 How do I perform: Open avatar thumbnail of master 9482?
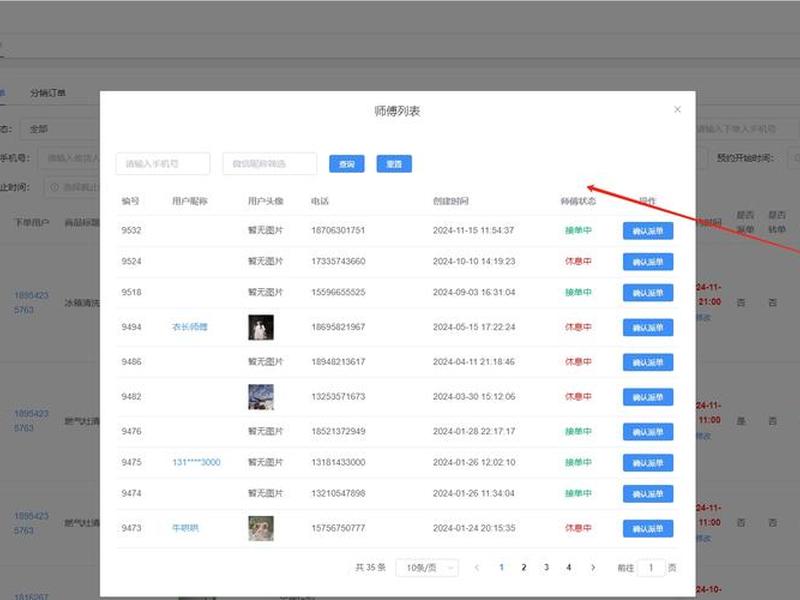pyautogui.click(x=261, y=397)
